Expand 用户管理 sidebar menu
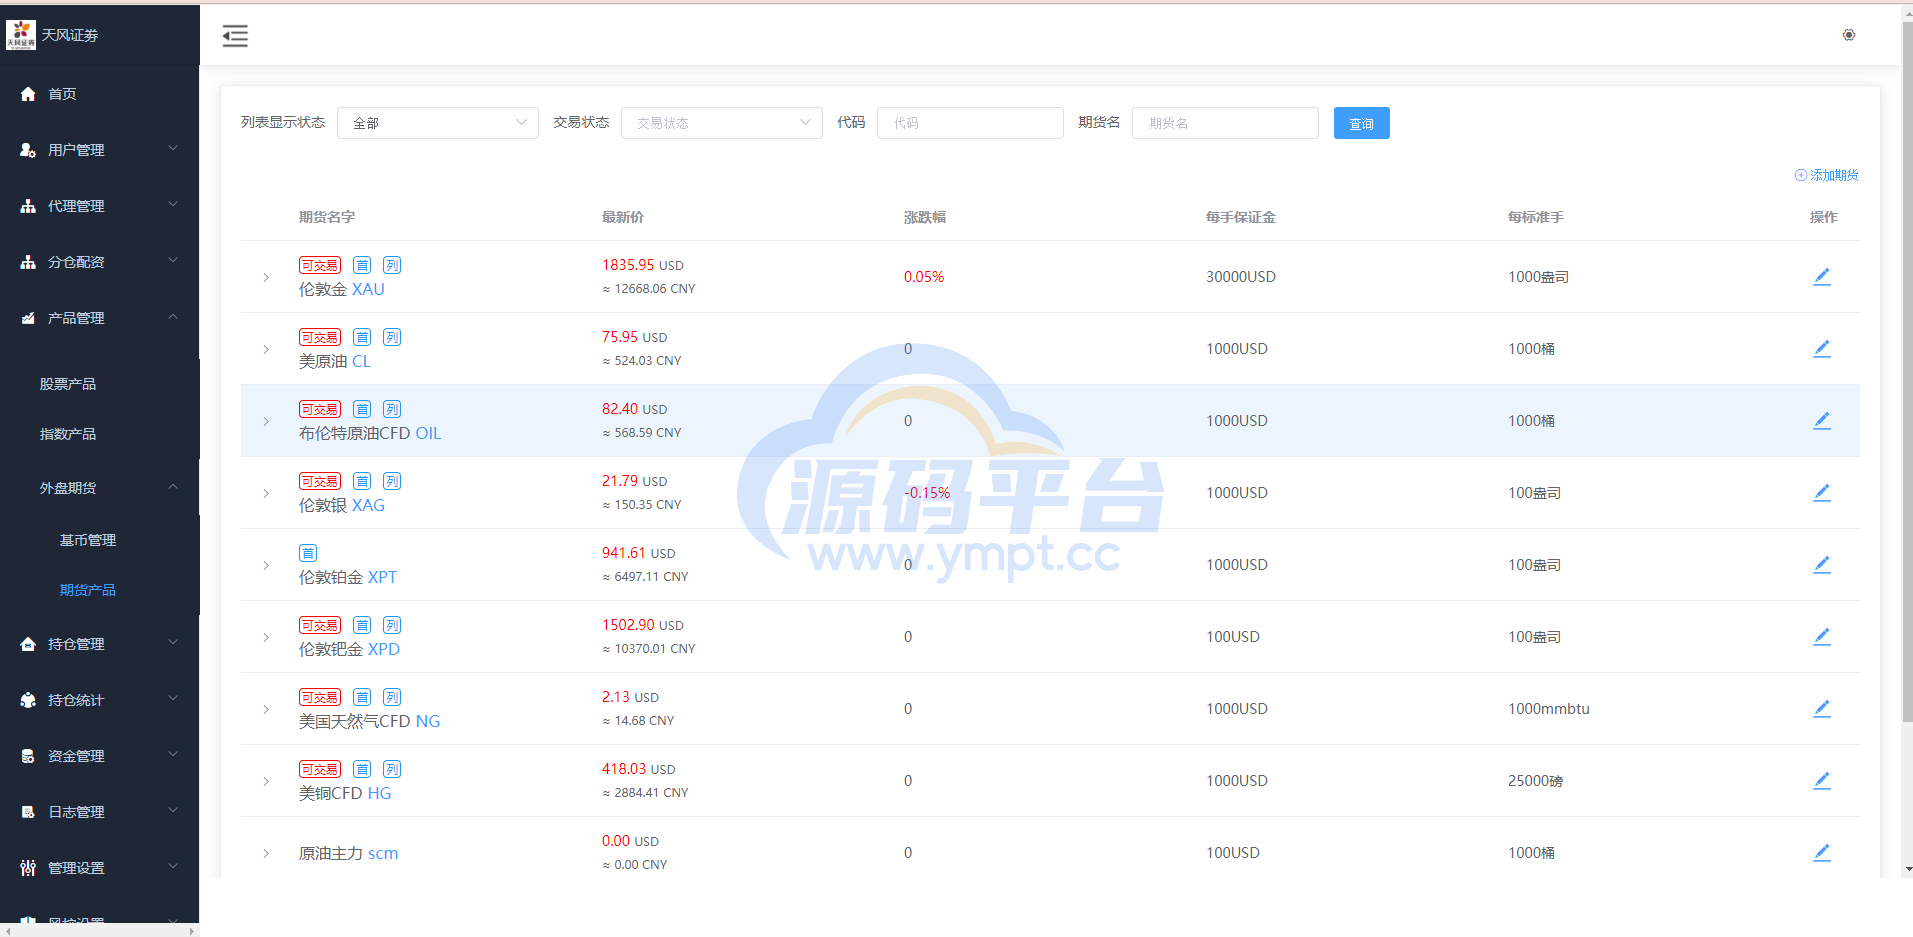The width and height of the screenshot is (1913, 937). click(100, 150)
